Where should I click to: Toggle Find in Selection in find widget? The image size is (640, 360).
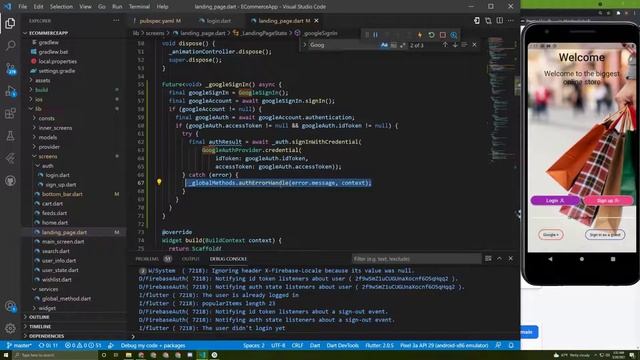click(464, 45)
